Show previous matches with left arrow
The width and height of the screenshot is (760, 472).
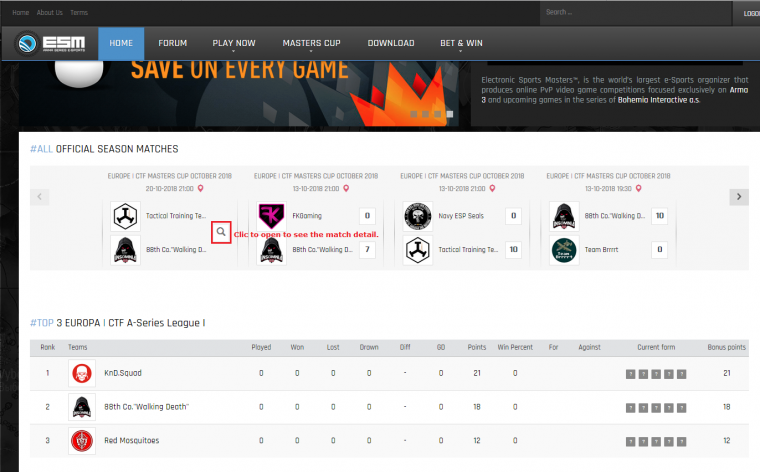(40, 197)
